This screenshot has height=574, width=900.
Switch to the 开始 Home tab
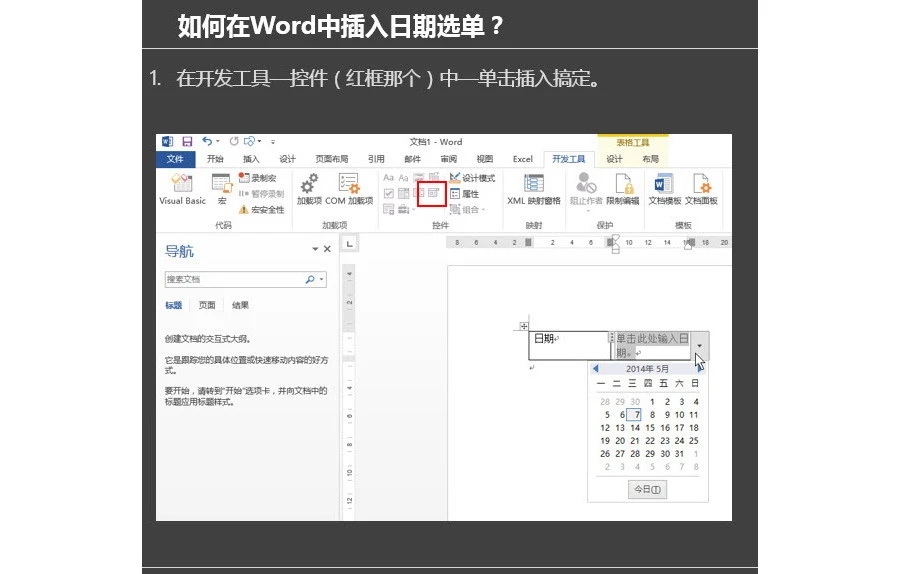coord(215,159)
